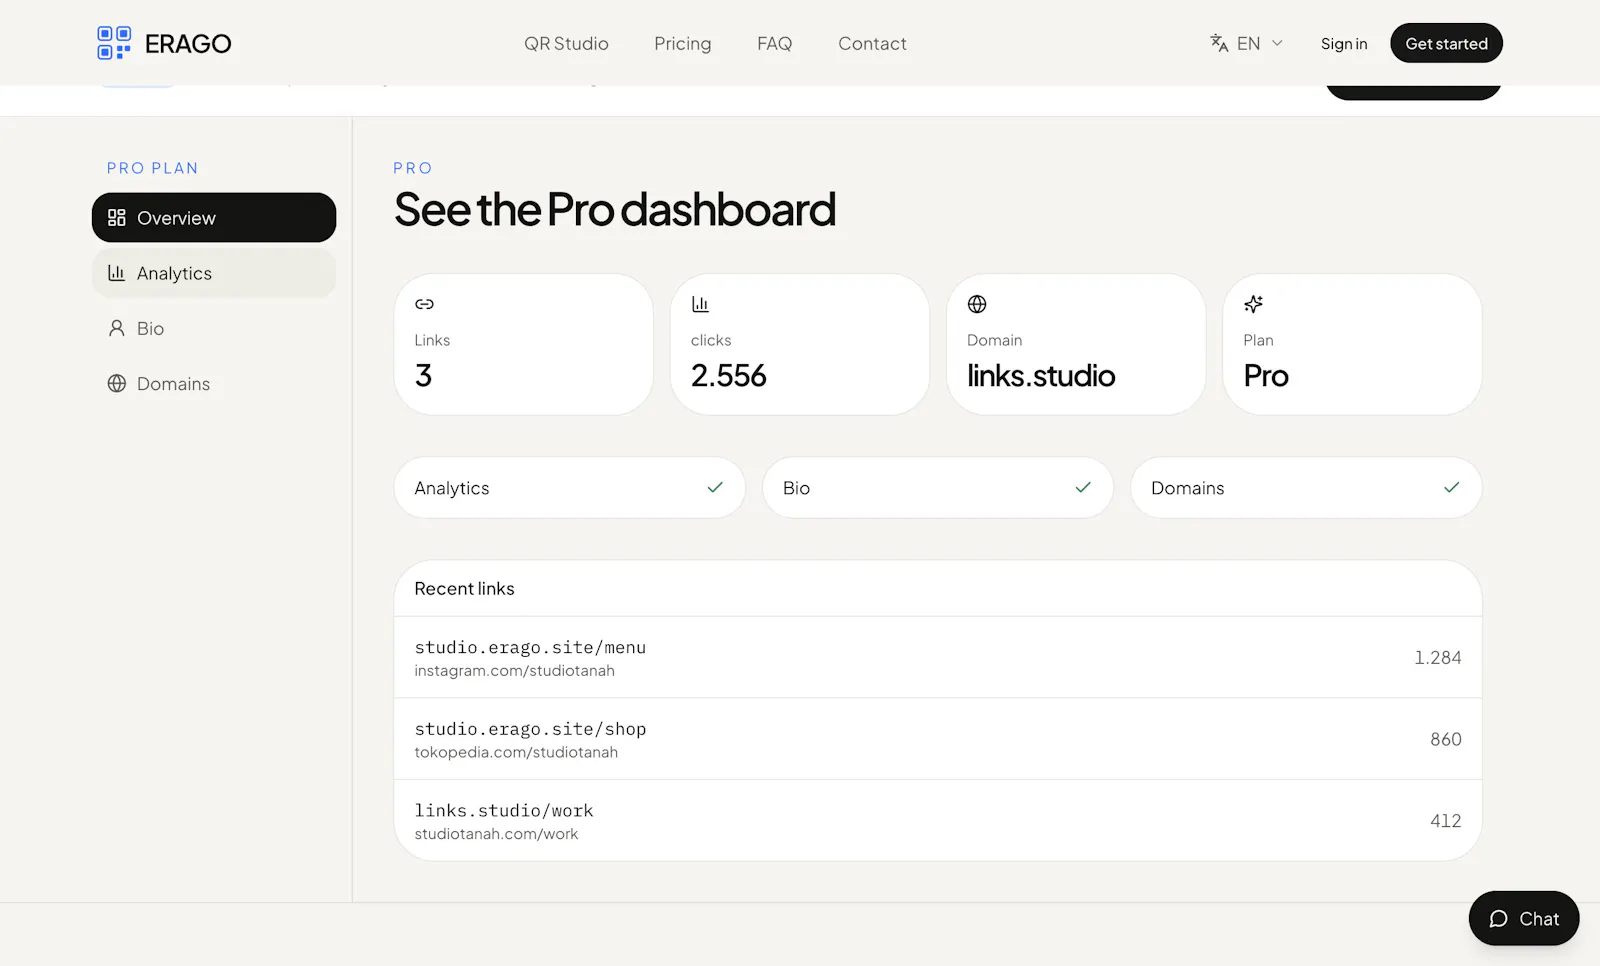Toggle the Analytics feature checkmark
Image resolution: width=1600 pixels, height=966 pixels.
(x=715, y=488)
